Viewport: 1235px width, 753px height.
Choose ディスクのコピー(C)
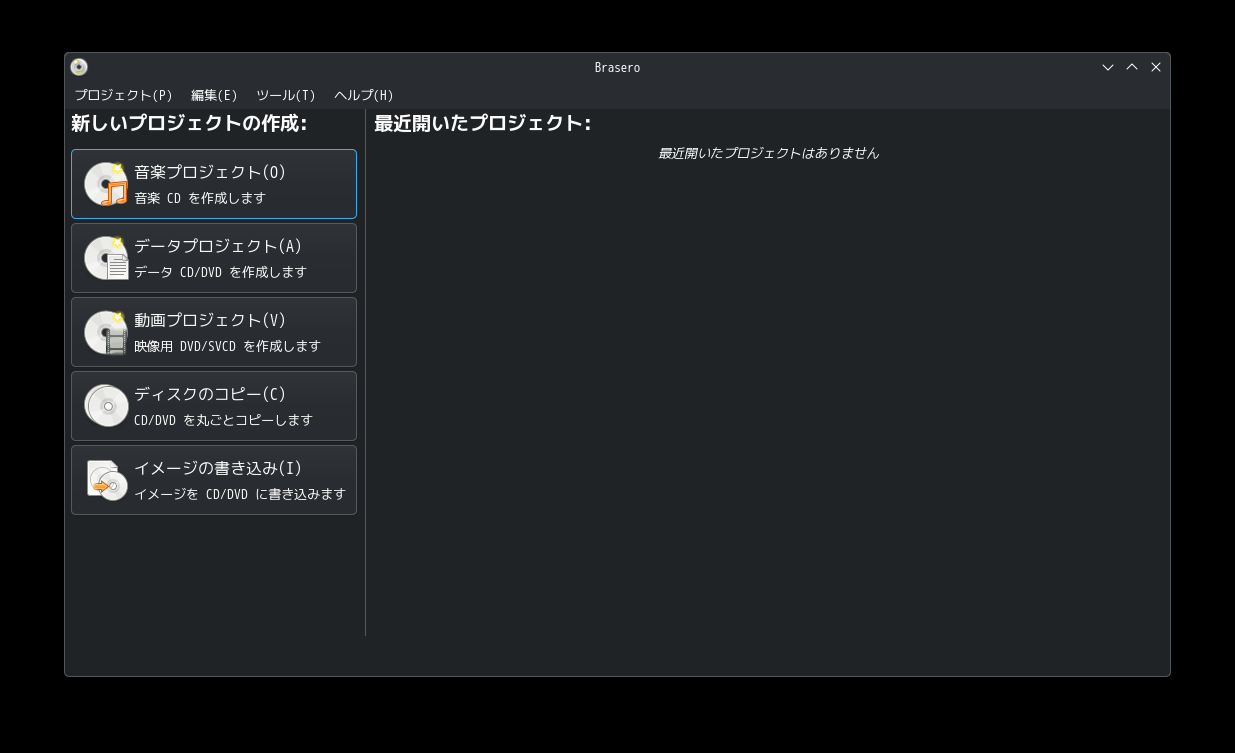tap(214, 406)
